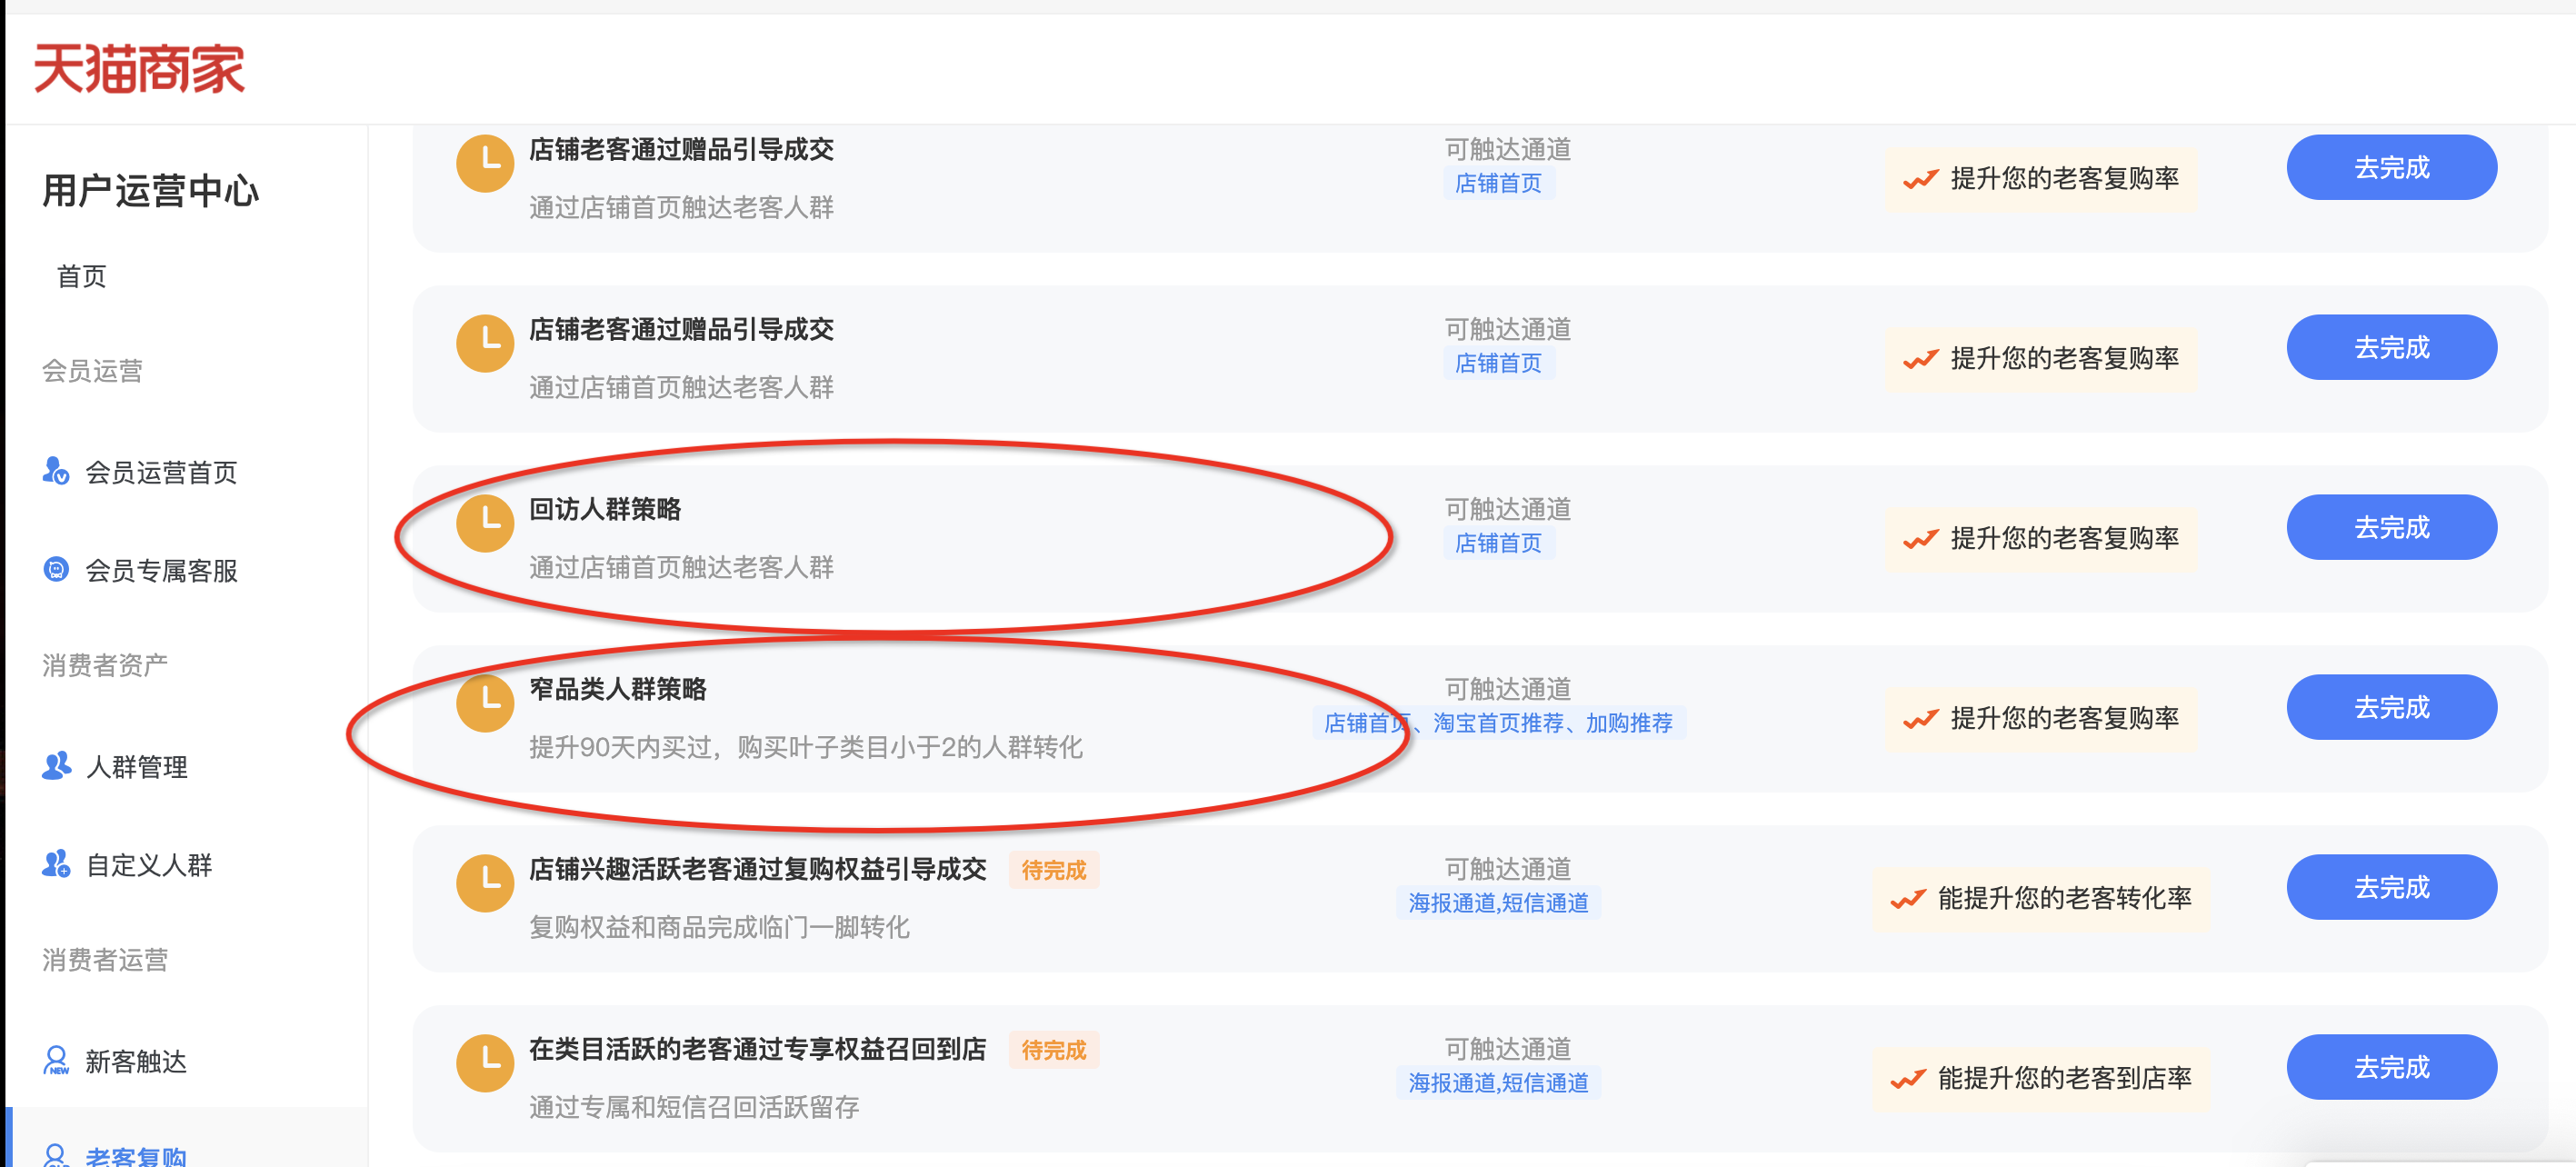
Task: Click the 会员专属客服 headset icon
Action: (x=56, y=570)
